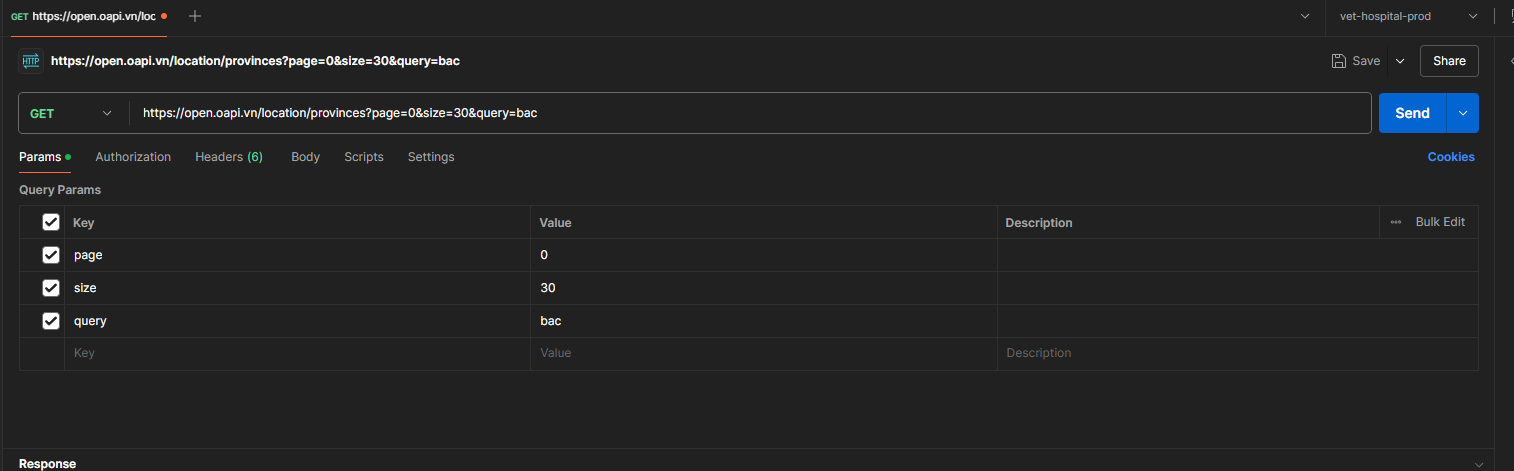
Task: Click the three-dots icon beside Bulk Edit
Action: pos(1396,222)
